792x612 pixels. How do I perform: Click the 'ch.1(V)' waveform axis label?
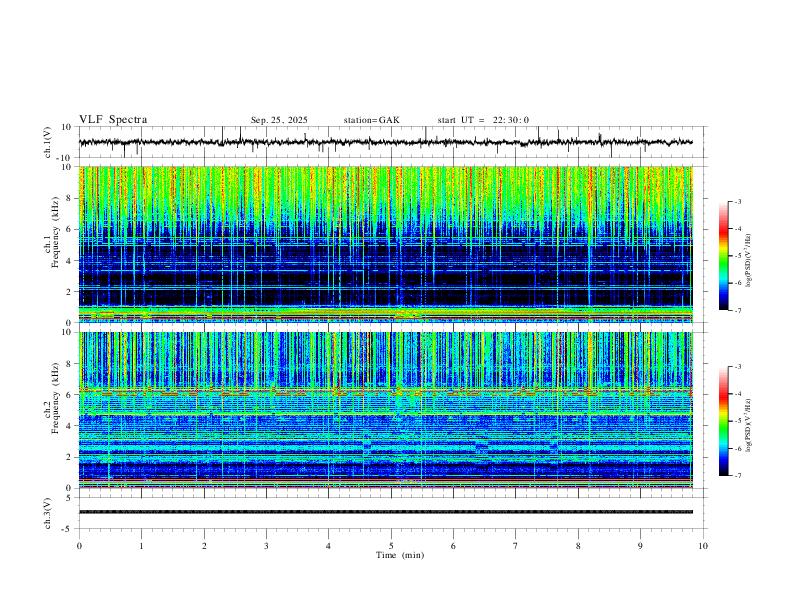tap(48, 142)
